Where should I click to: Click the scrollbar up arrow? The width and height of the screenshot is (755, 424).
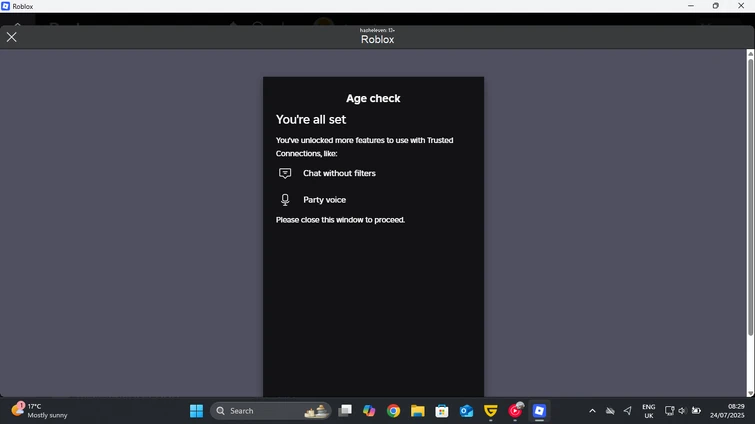pos(750,53)
